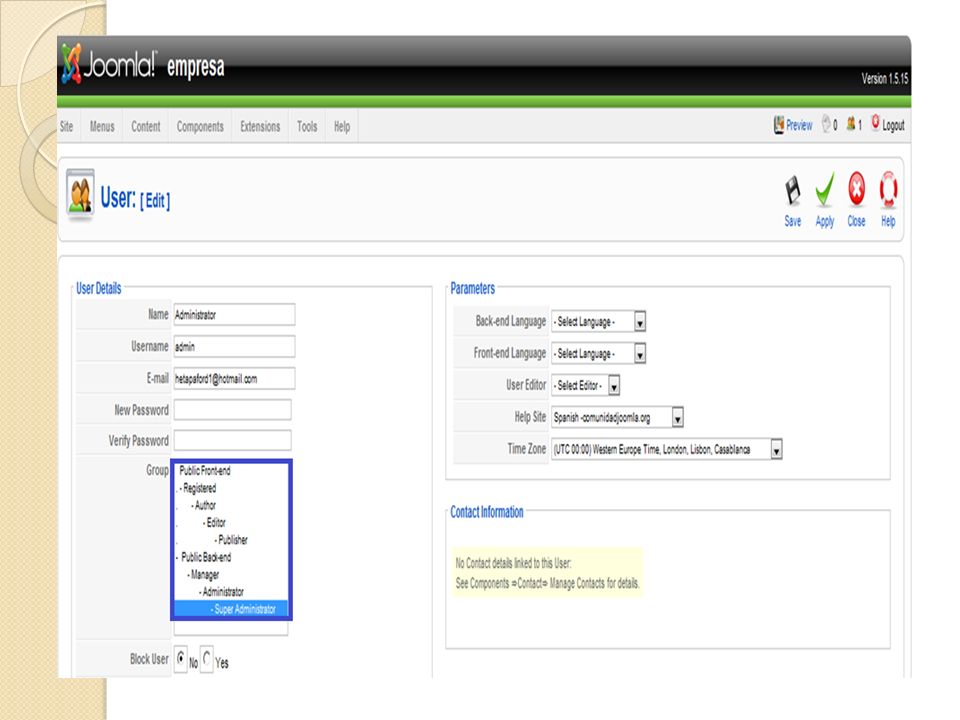This screenshot has width=960, height=720.
Task: Open the Tools menu
Action: (307, 127)
